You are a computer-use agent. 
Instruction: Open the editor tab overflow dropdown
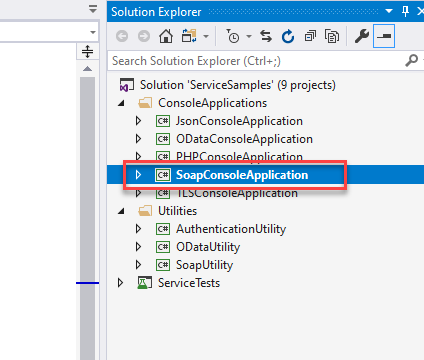pyautogui.click(x=93, y=9)
